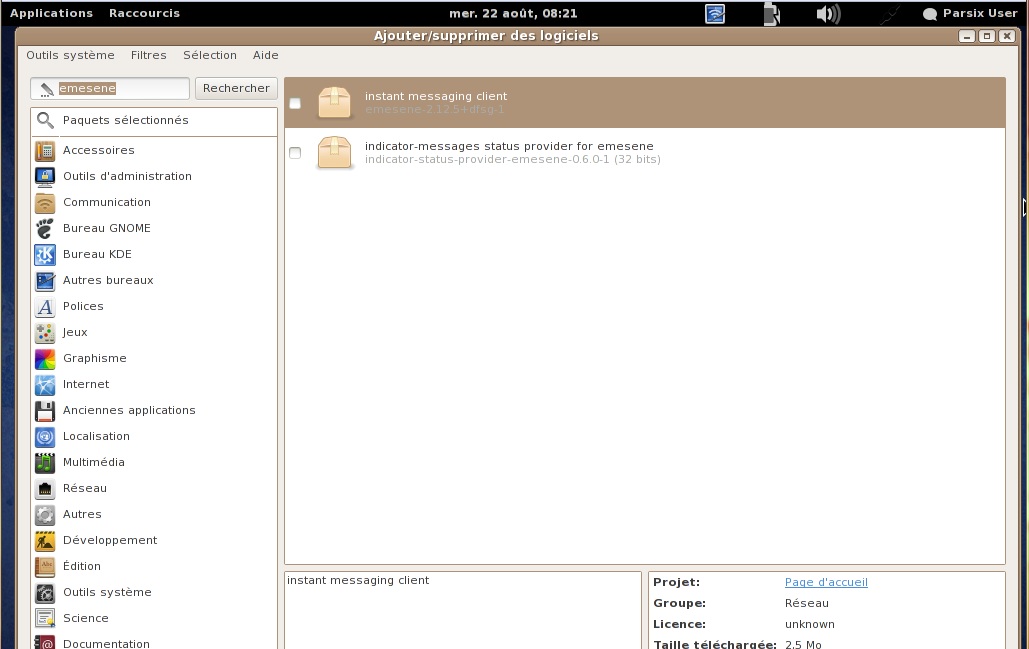Click the instant messaging client description text
Image resolution: width=1029 pixels, height=649 pixels.
(x=358, y=580)
